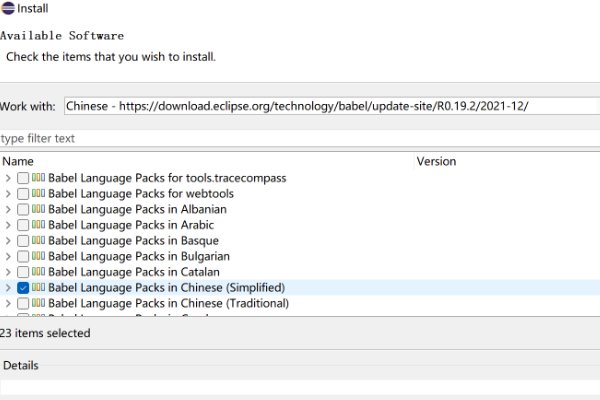Click the '23 items selected' status text
This screenshot has width=600, height=400.
coord(45,333)
